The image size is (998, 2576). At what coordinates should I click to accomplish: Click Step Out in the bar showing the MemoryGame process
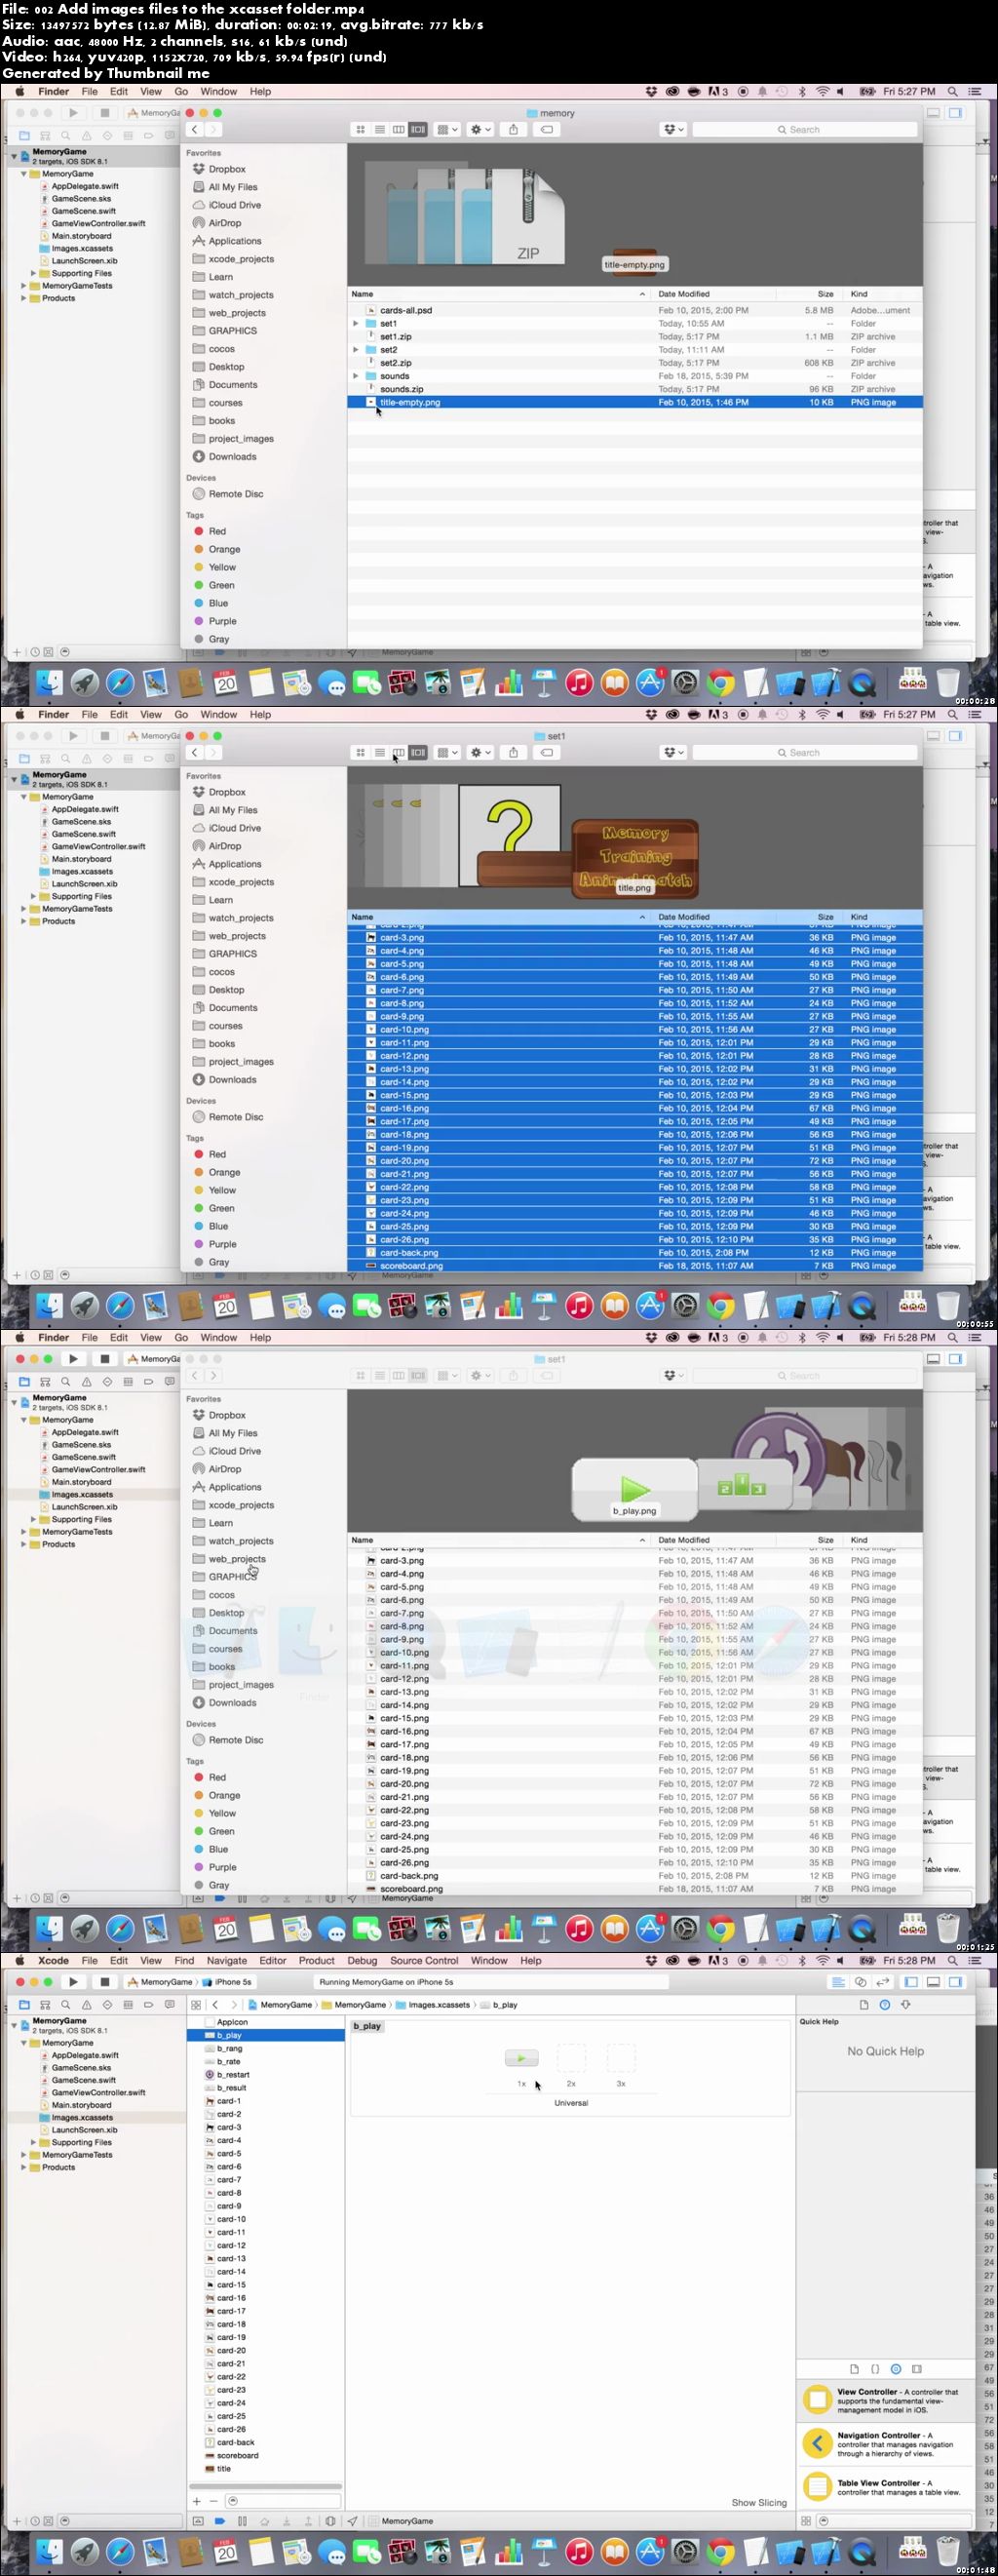click(x=308, y=2521)
